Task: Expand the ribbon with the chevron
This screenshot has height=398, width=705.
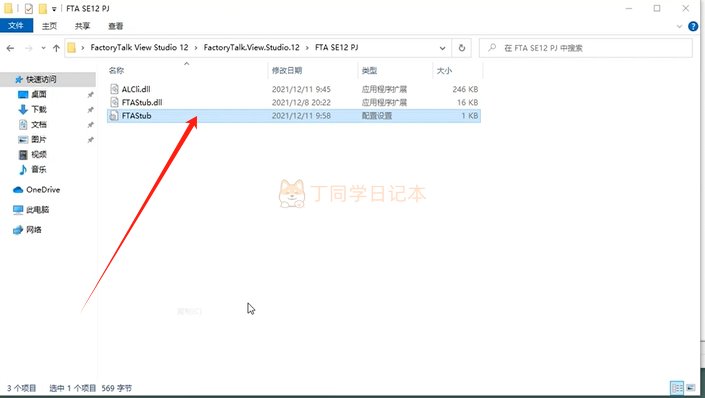Action: point(679,27)
